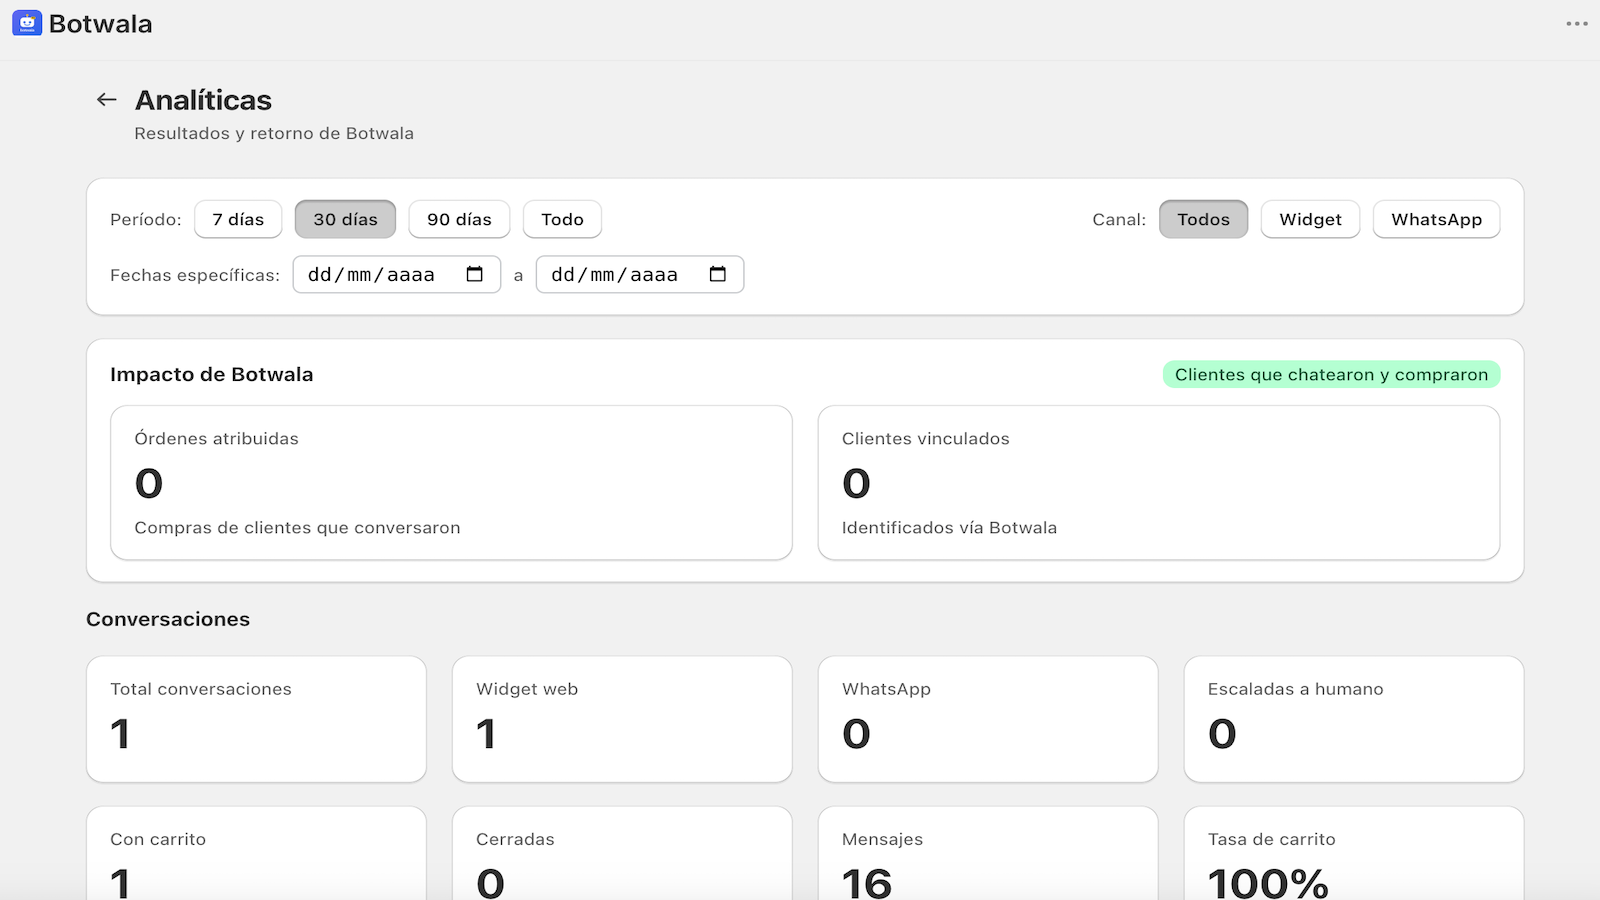Click the WhatsApp conversations card
Image resolution: width=1600 pixels, height=900 pixels.
click(x=988, y=719)
